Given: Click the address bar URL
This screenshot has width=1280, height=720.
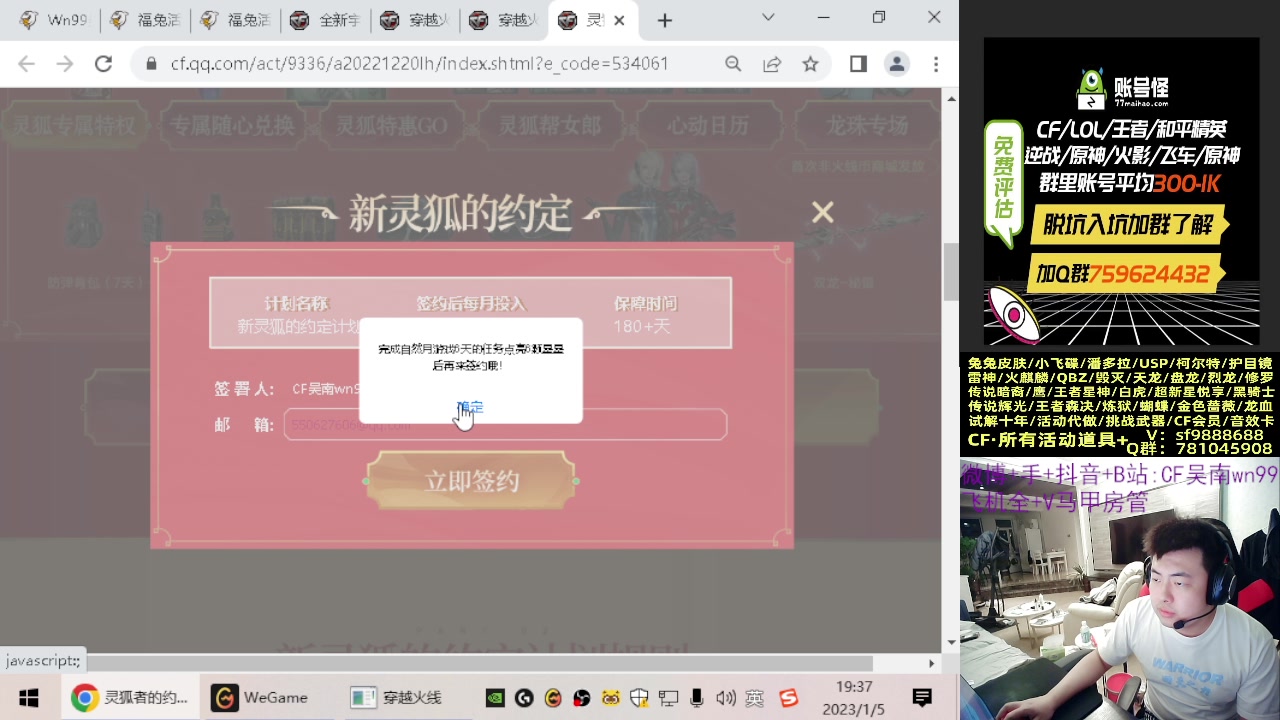Looking at the screenshot, I should pyautogui.click(x=419, y=64).
